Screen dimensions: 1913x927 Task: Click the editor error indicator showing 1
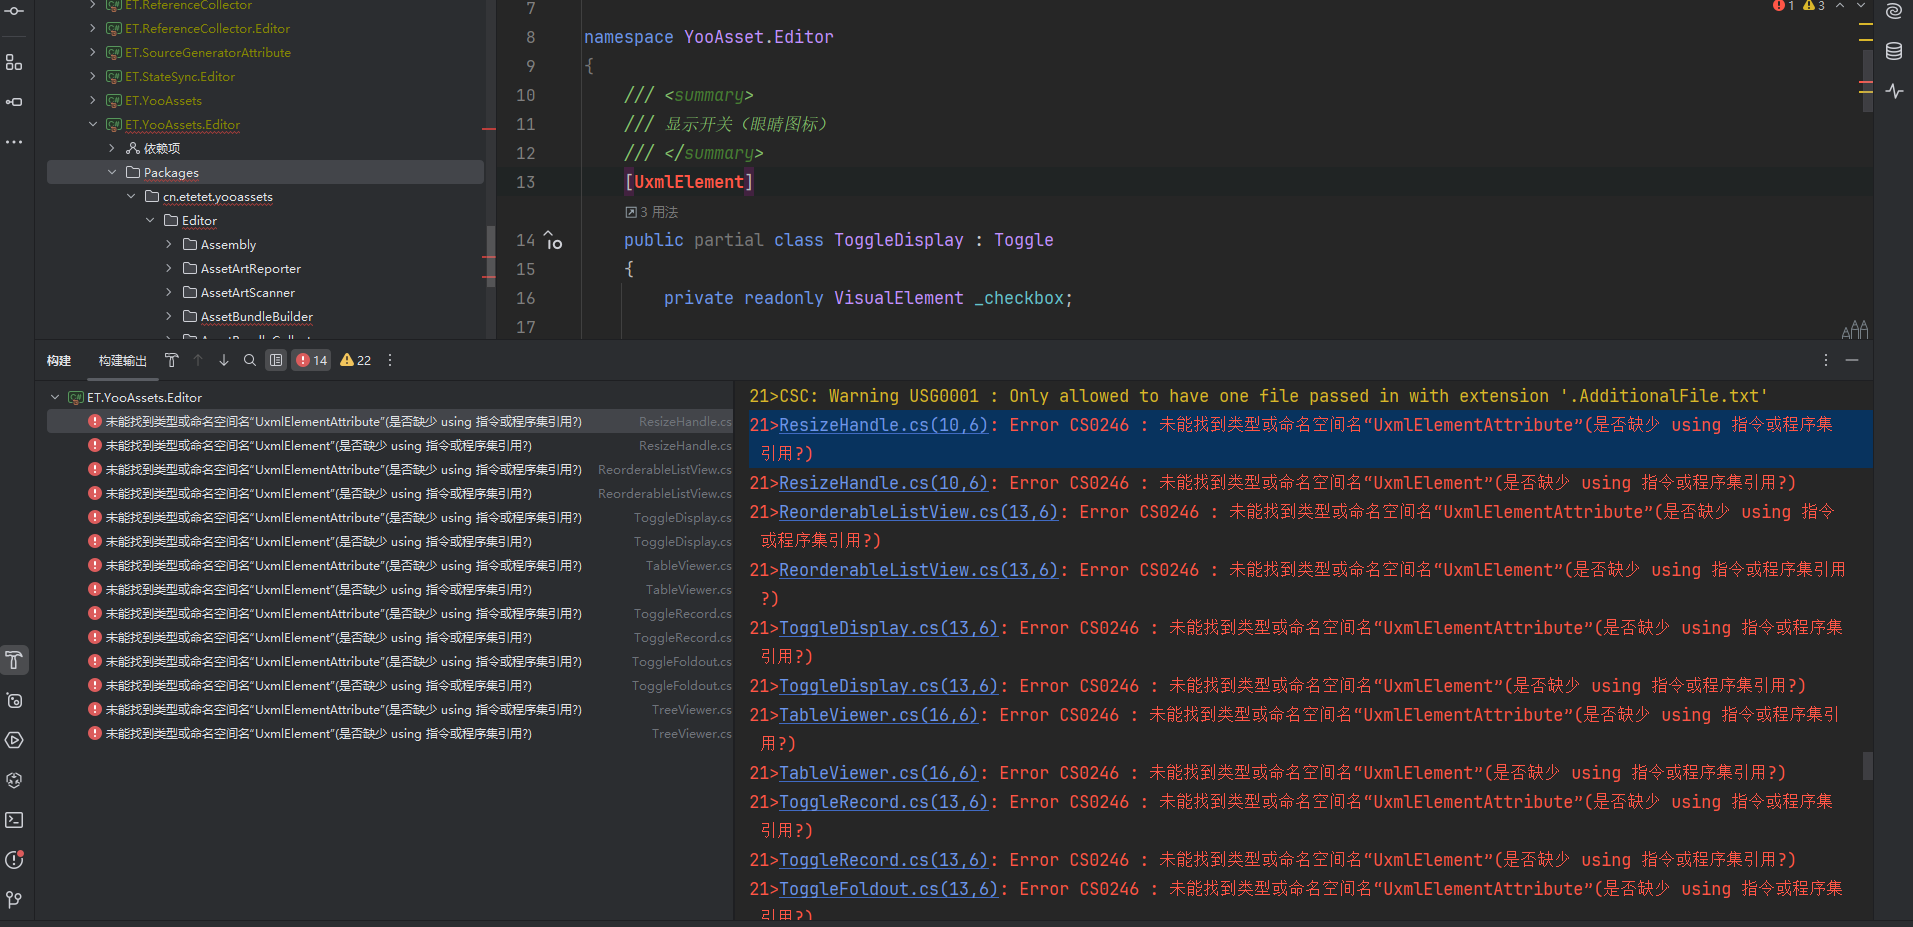[x=1783, y=6]
